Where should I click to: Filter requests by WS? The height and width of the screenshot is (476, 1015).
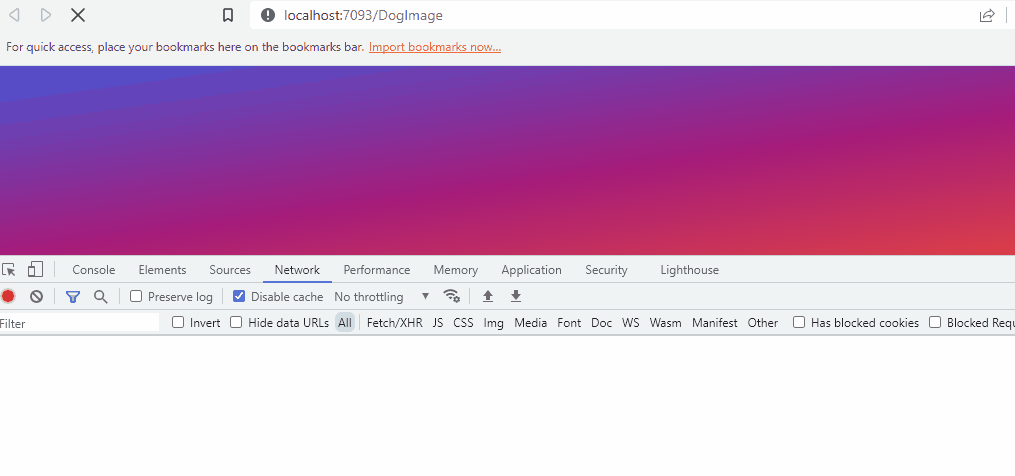[x=630, y=323]
